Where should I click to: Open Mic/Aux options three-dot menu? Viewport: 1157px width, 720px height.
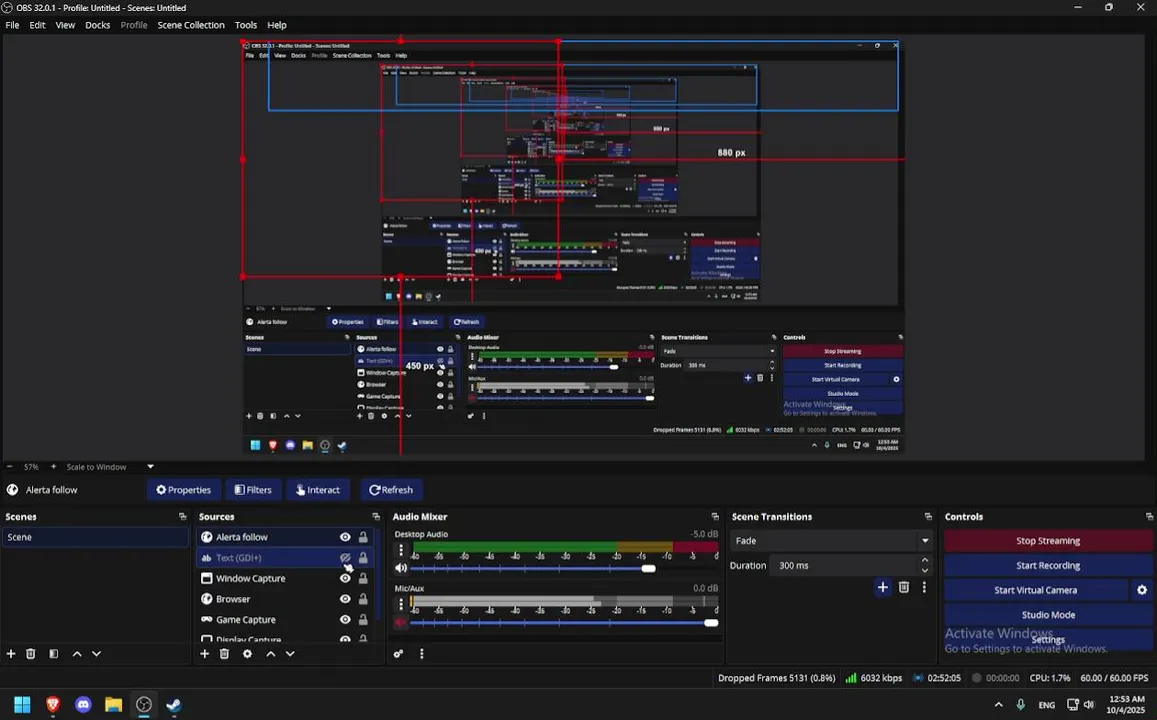pyautogui.click(x=401, y=604)
